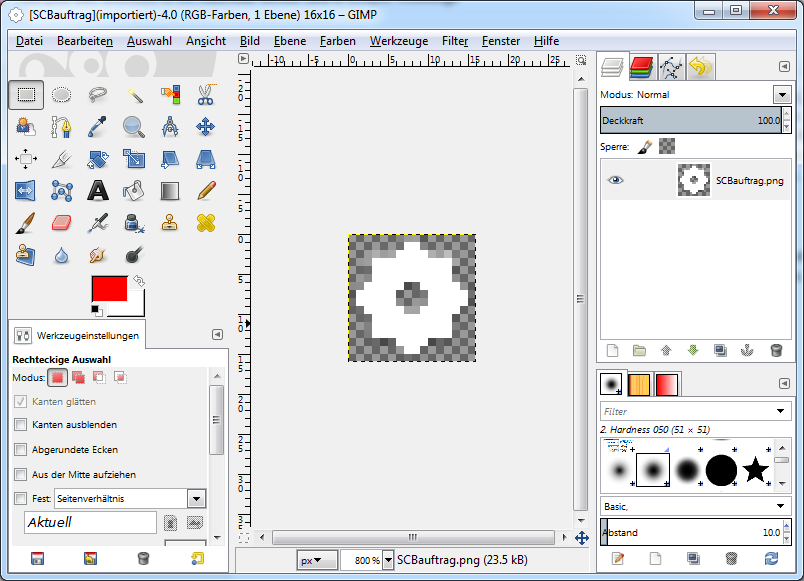Select the Move tool
The height and width of the screenshot is (581, 804).
205,127
